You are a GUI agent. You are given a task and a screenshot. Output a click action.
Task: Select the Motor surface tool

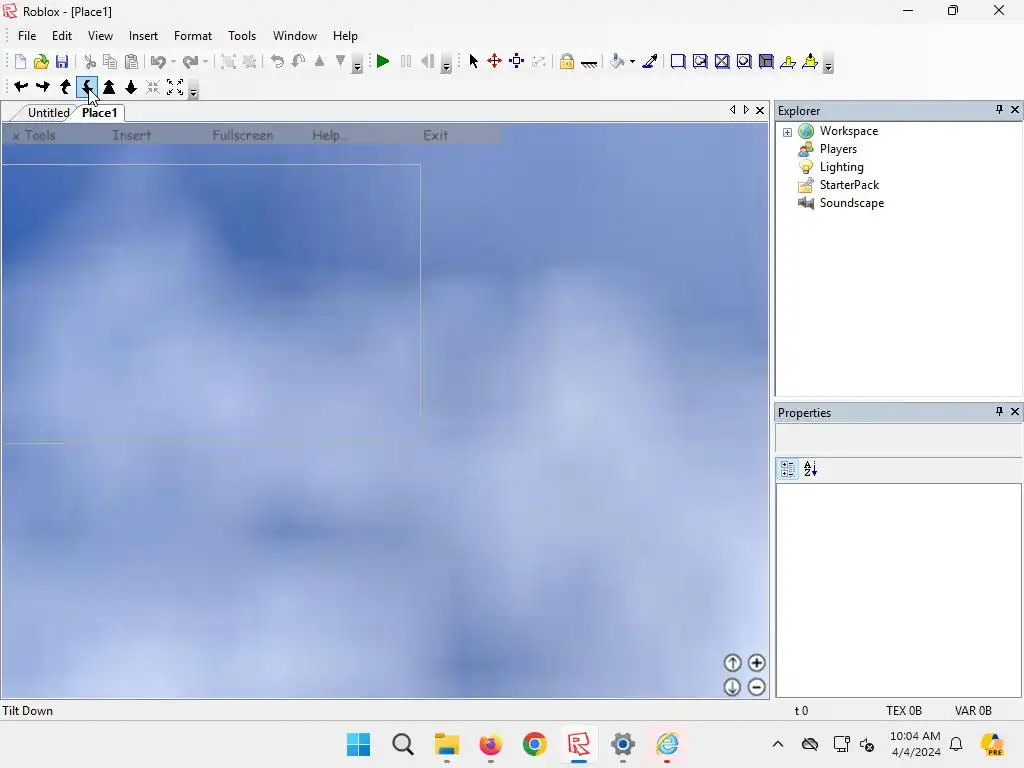coord(810,61)
